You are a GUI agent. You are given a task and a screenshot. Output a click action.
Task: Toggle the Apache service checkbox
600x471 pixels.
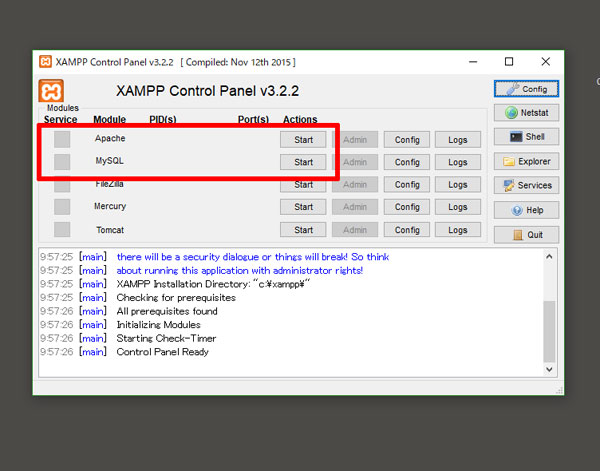[x=62, y=139]
